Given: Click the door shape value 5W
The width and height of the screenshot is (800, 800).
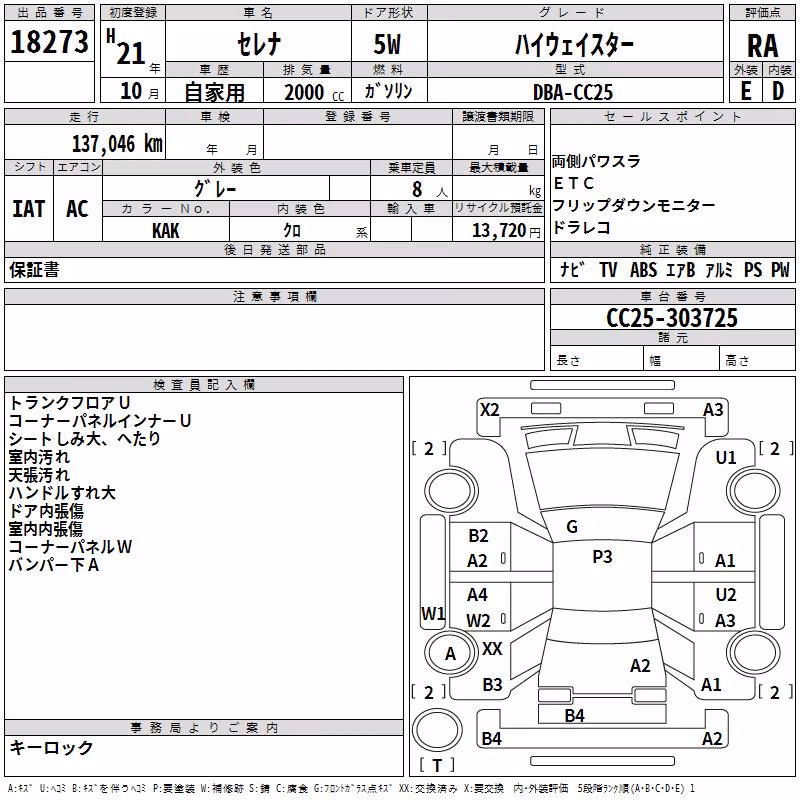Looking at the screenshot, I should pos(387,44).
